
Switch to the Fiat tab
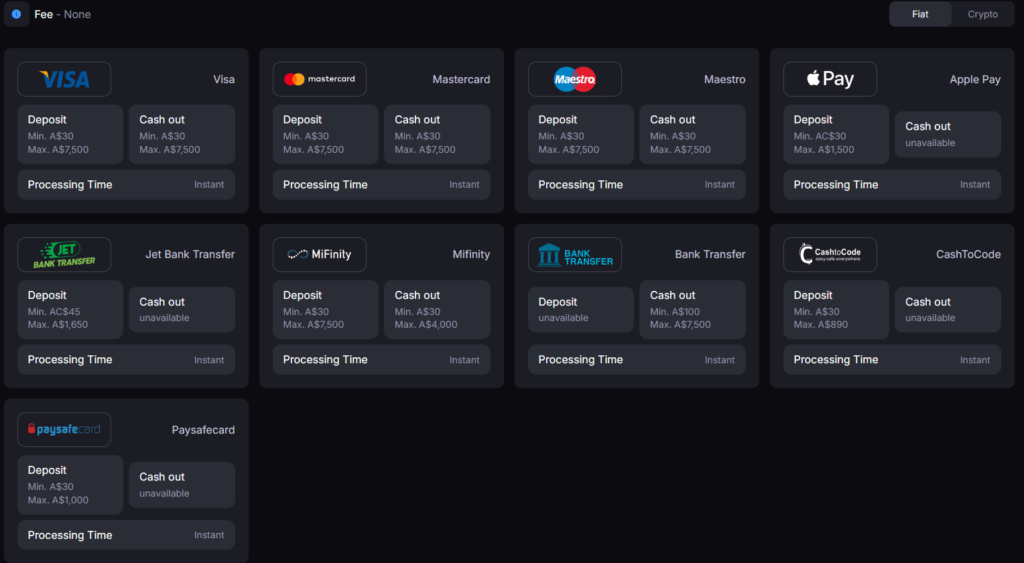tap(920, 14)
